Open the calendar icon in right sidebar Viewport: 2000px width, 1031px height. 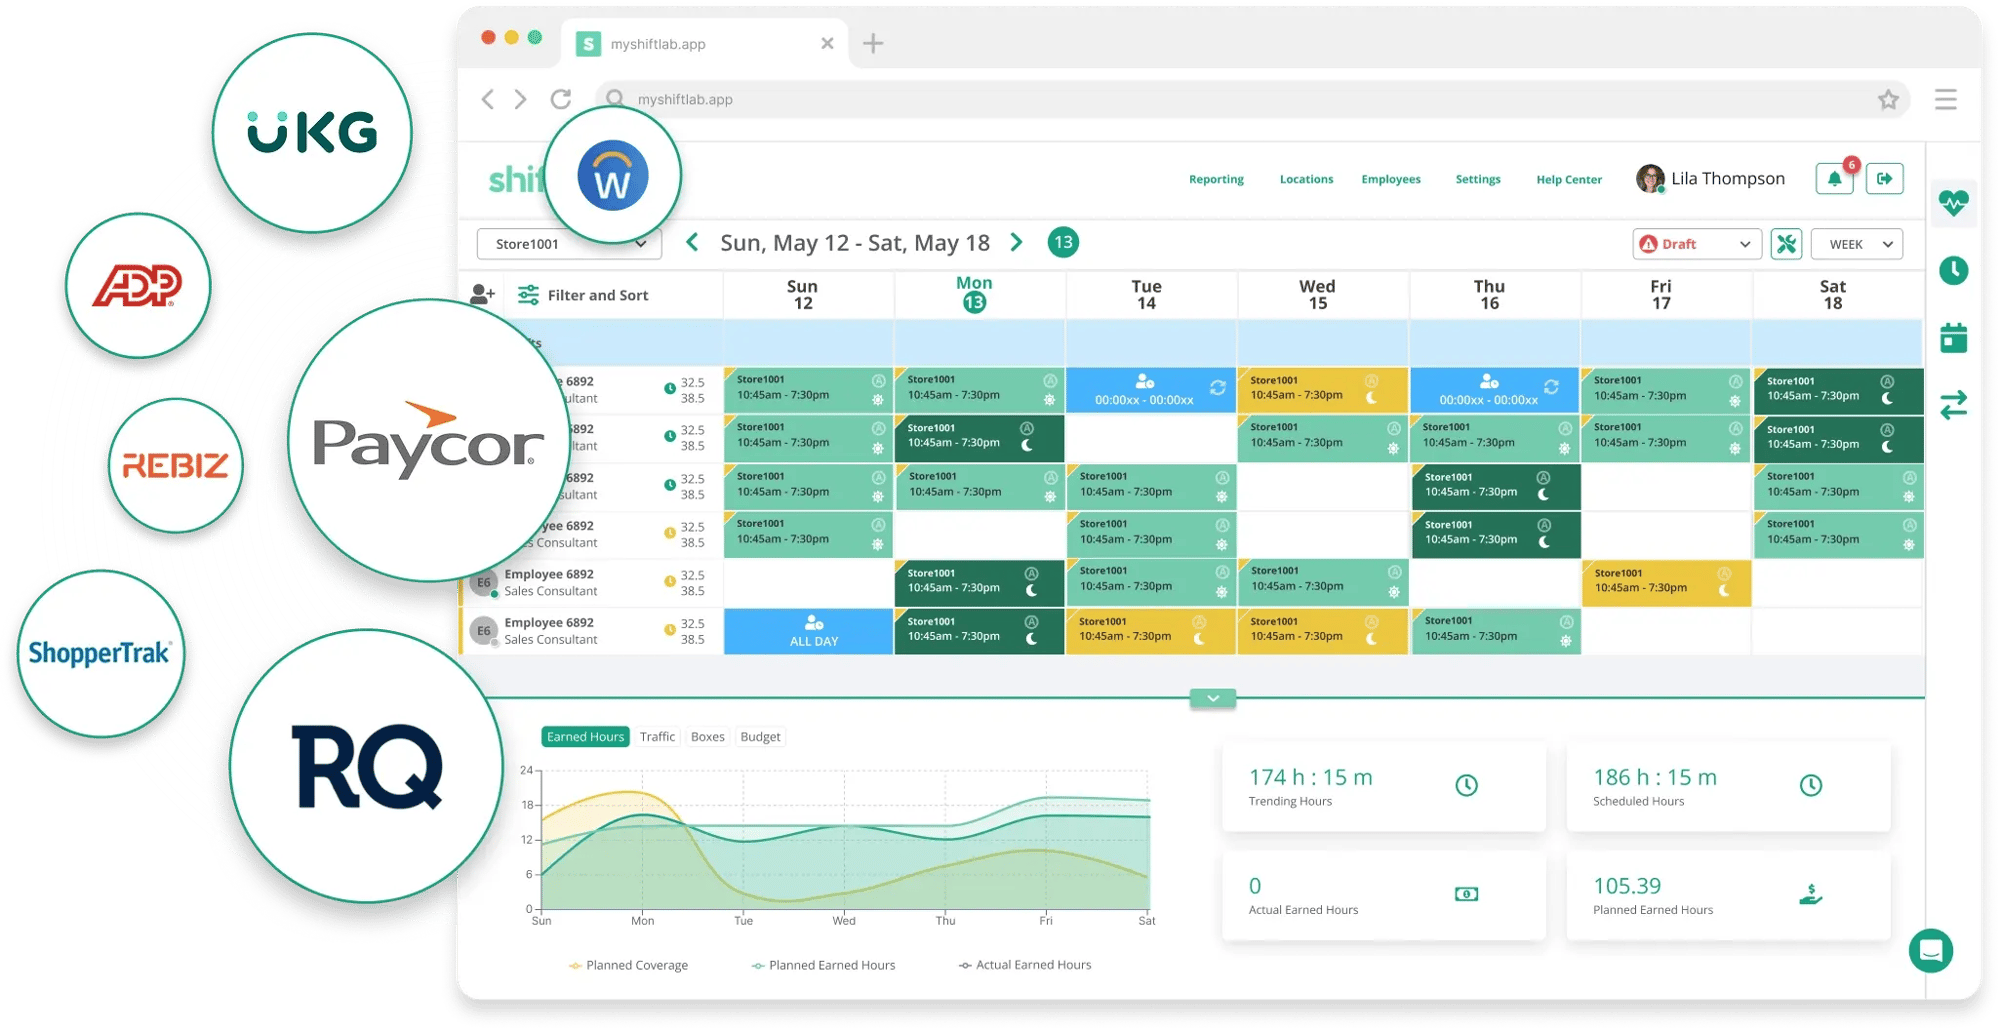1953,338
